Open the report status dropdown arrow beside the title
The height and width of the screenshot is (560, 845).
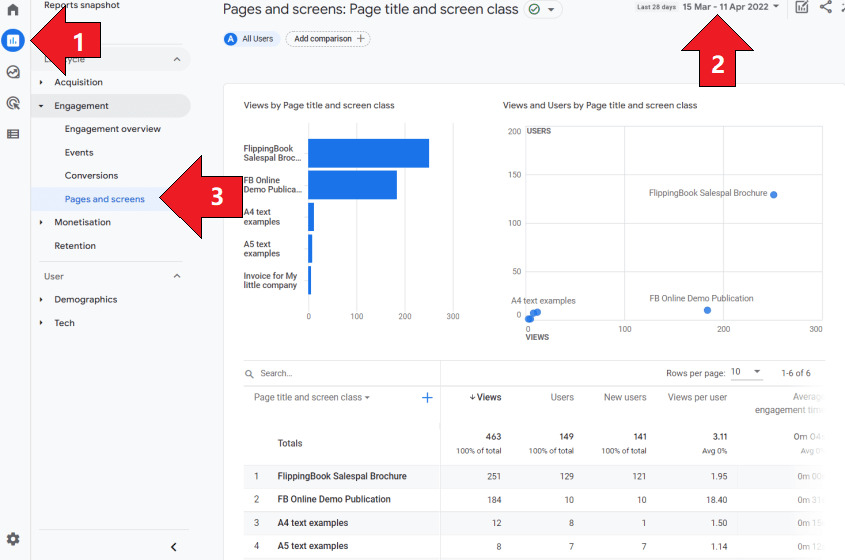click(551, 10)
